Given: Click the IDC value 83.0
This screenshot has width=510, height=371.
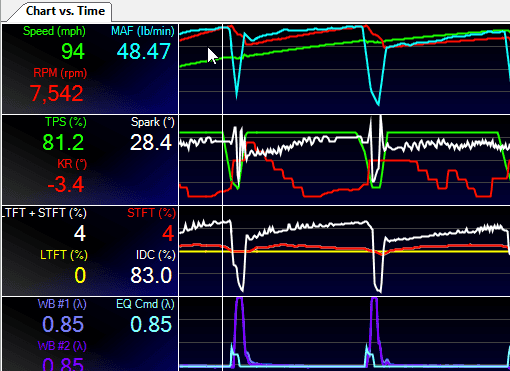Looking at the screenshot, I should (x=151, y=275).
